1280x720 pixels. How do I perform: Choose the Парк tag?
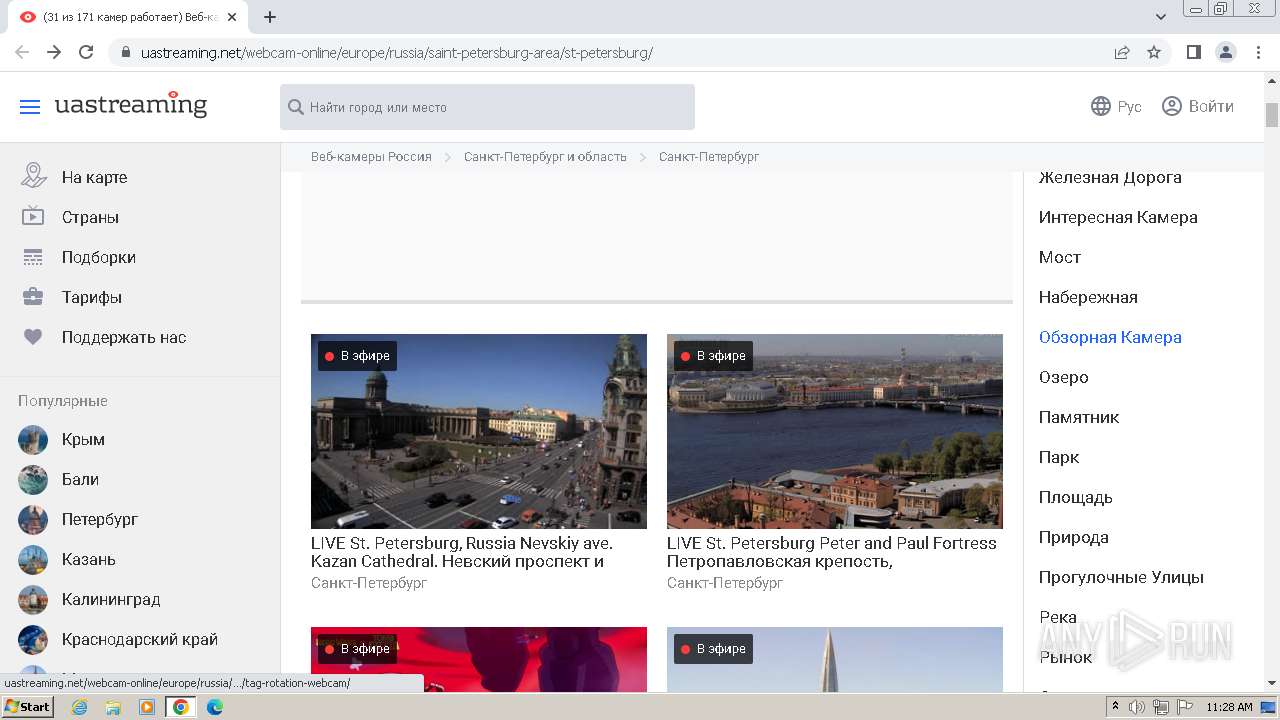point(1059,457)
